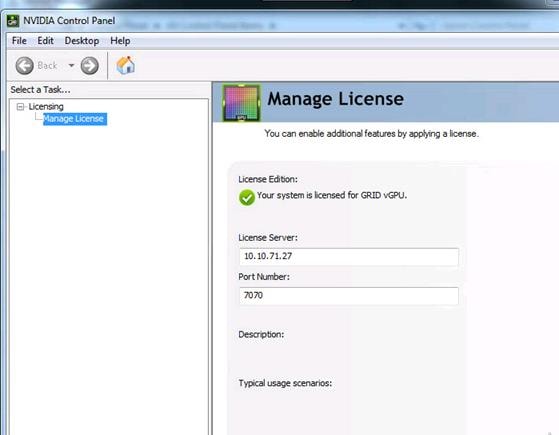This screenshot has width=559, height=435.
Task: Click the green licensed checkmark icon
Action: click(247, 197)
